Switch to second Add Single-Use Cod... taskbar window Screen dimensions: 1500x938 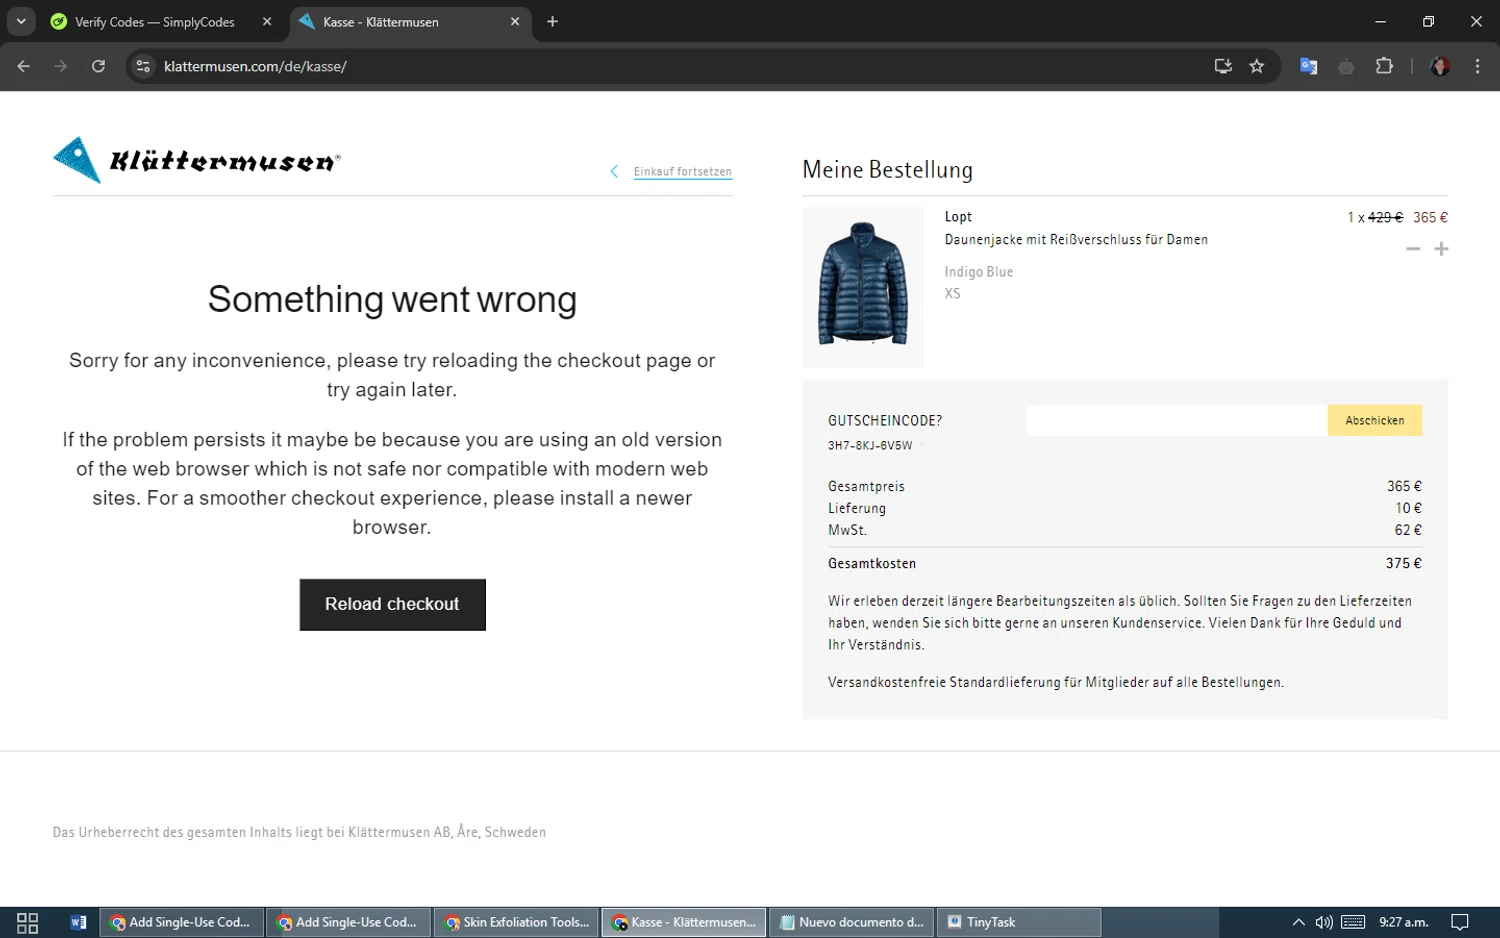point(348,922)
